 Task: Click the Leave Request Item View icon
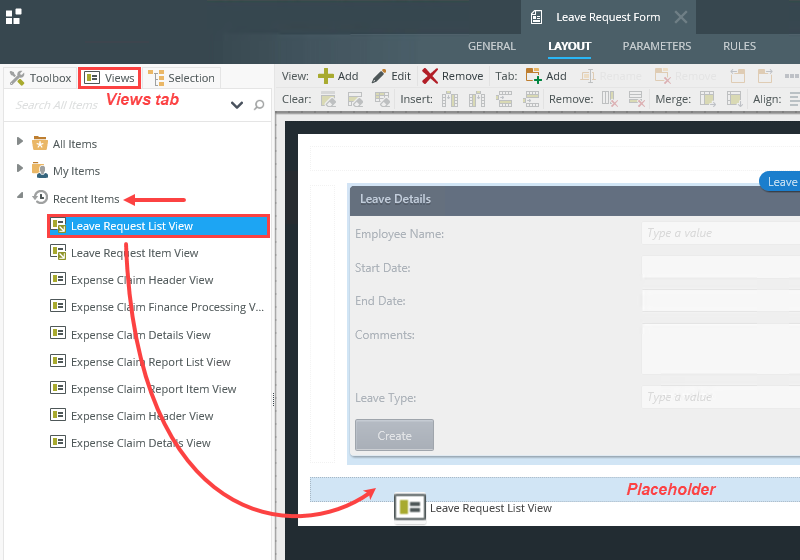pyautogui.click(x=58, y=252)
